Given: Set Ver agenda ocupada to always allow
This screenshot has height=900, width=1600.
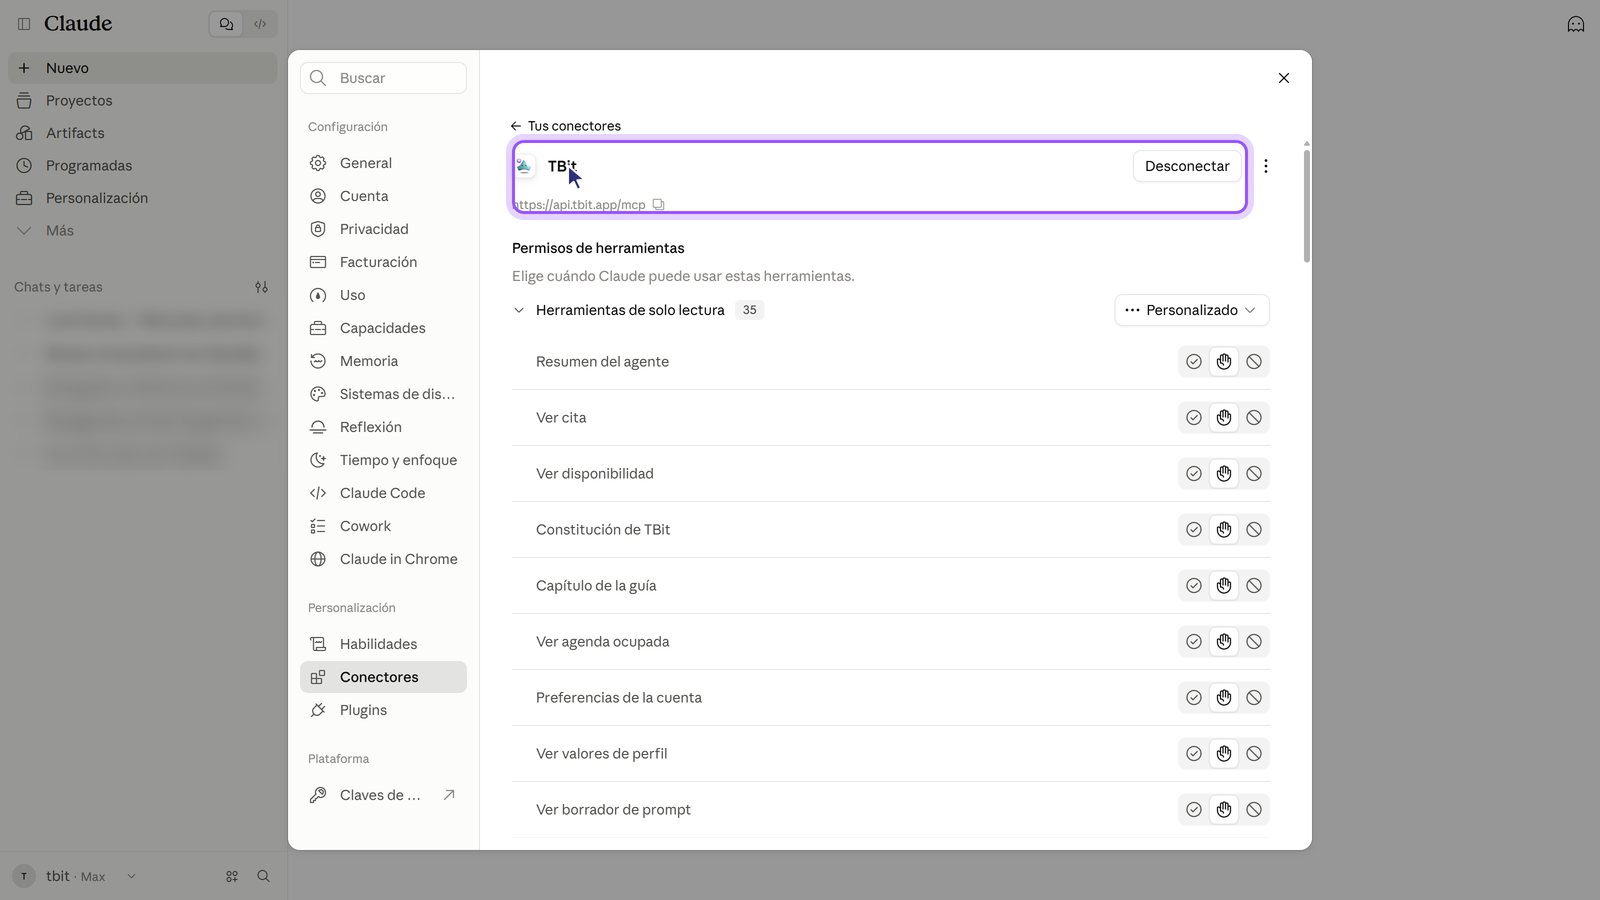Looking at the screenshot, I should [x=1193, y=642].
